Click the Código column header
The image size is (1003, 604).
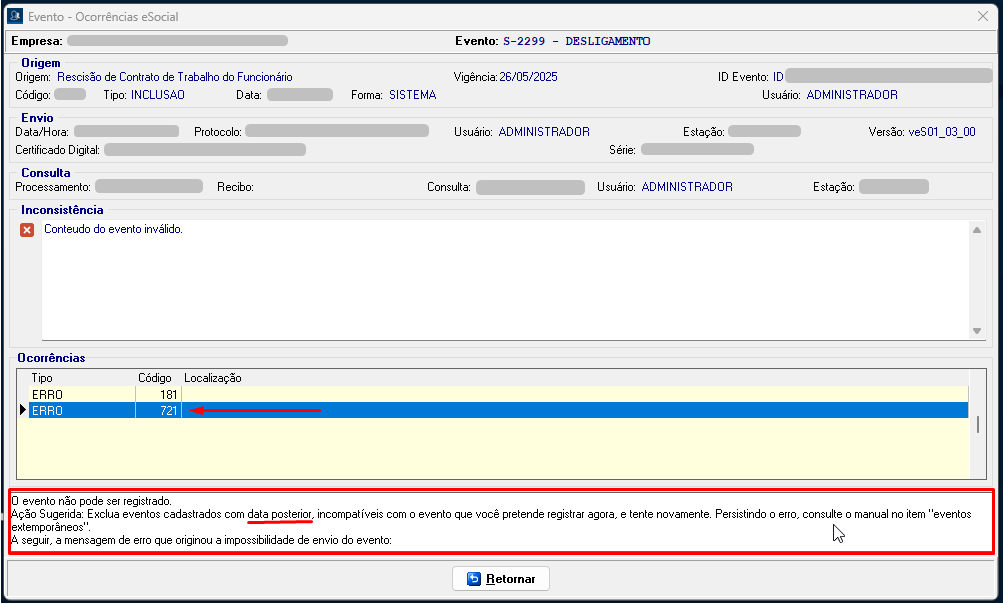point(155,378)
